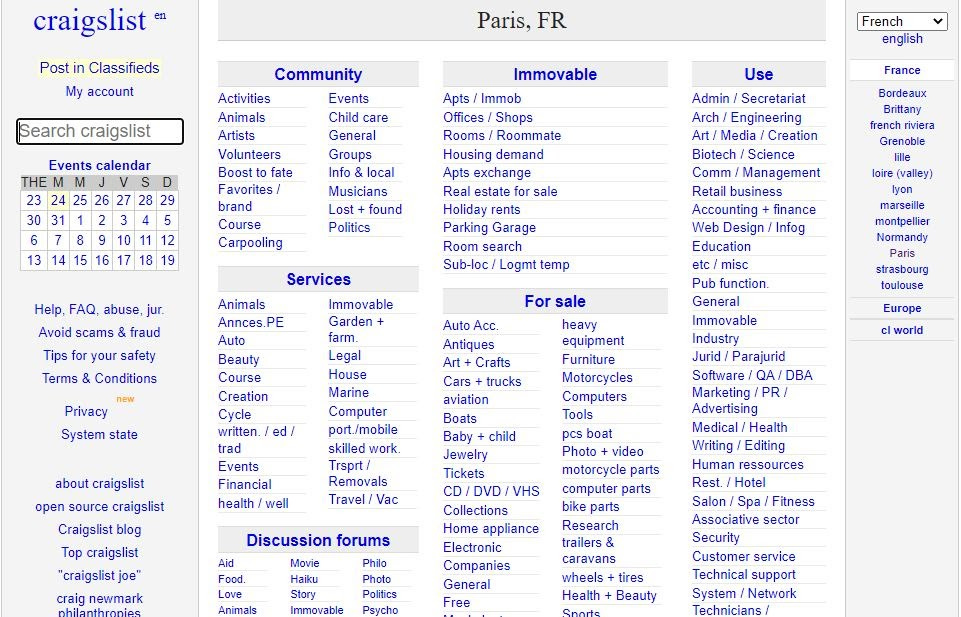Open Terms & Conditions link

pos(99,378)
